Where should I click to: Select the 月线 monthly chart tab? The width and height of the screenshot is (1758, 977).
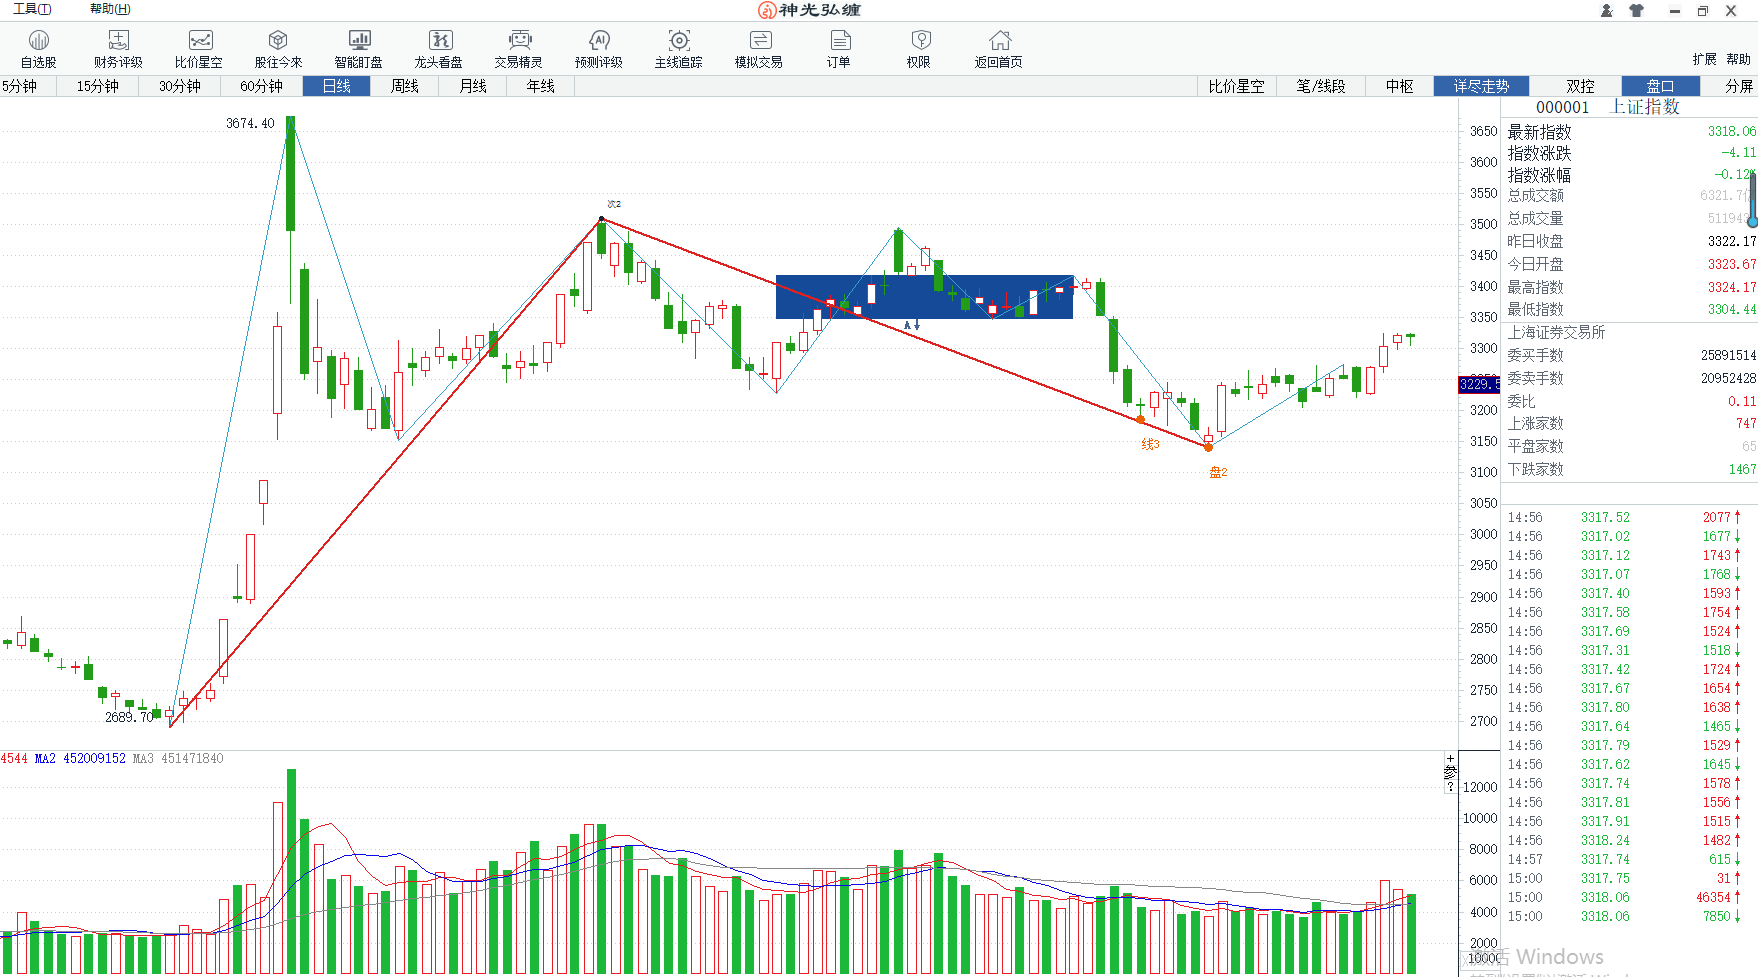coord(472,86)
